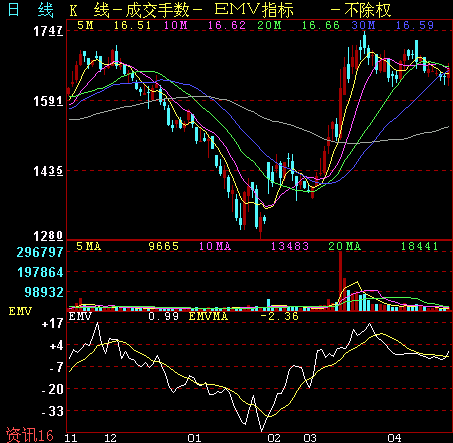
Task: Click the blue 30M value 16.59
Action: 415,25
